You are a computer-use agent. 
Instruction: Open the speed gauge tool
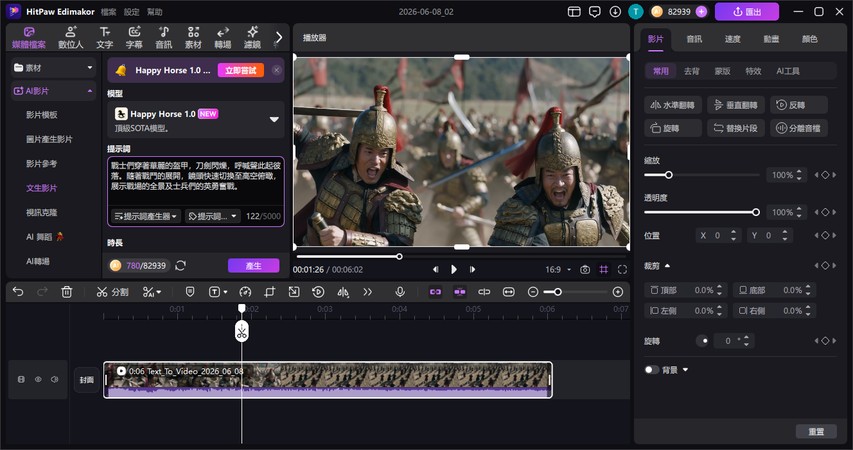click(245, 292)
